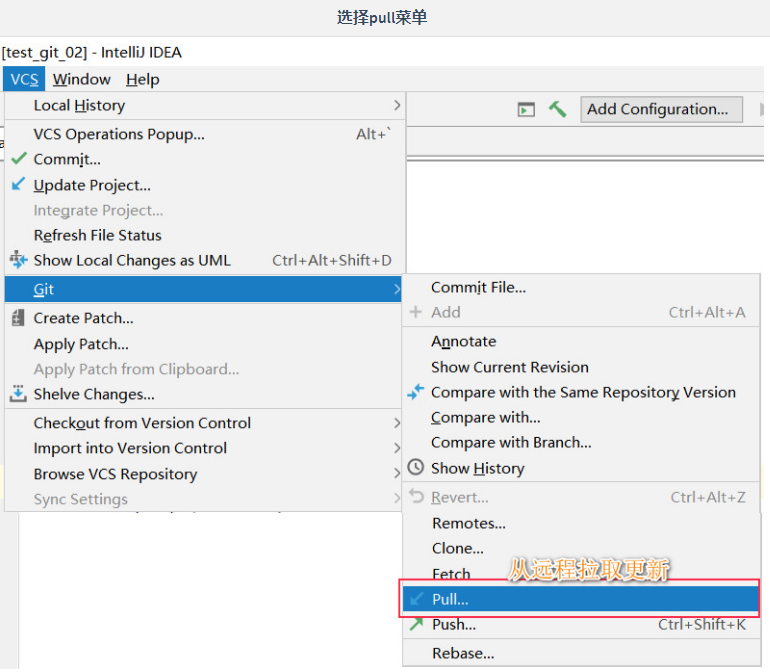Expand Browse VCS Repository submenu arrow
The width and height of the screenshot is (770, 672).
point(397,473)
